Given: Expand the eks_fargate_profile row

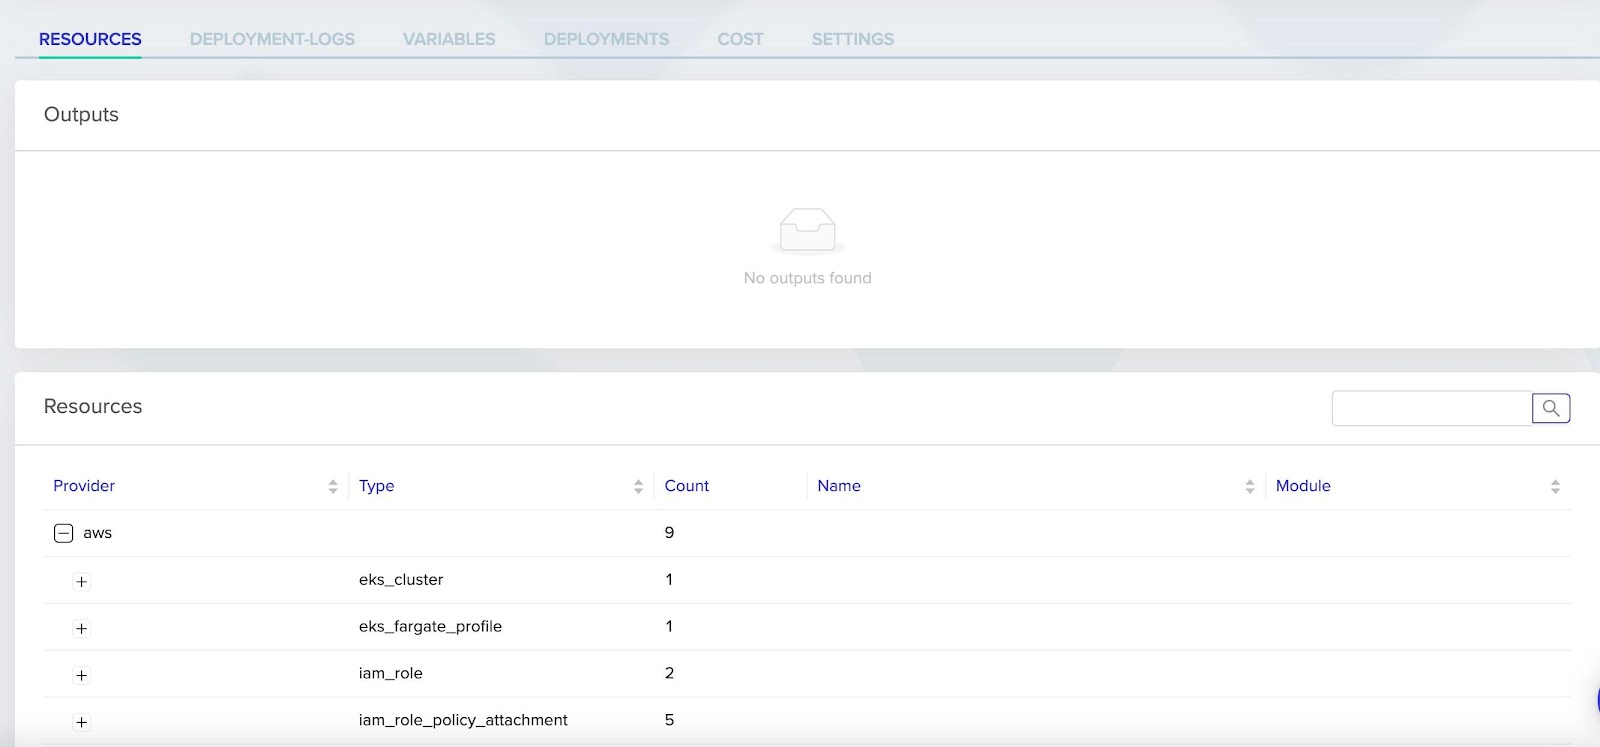Looking at the screenshot, I should [82, 628].
